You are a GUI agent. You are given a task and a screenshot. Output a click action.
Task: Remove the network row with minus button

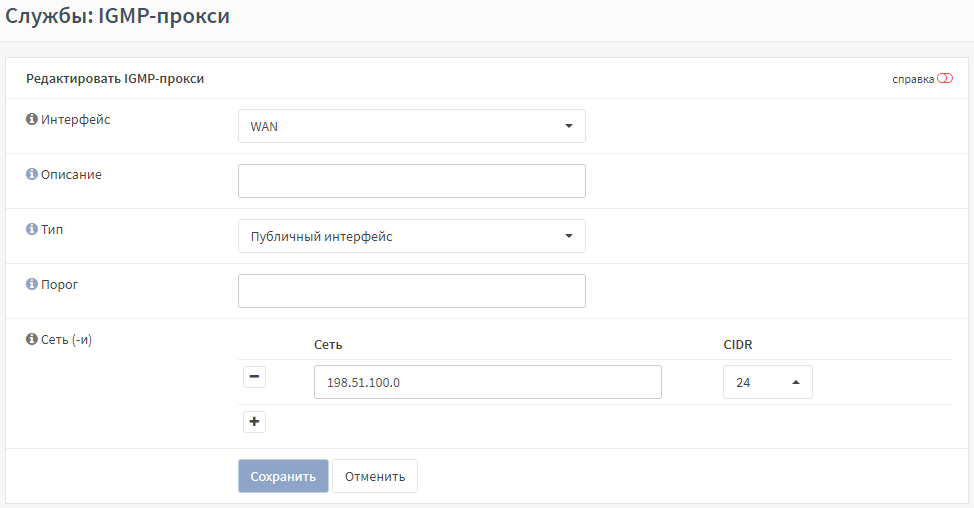coord(254,376)
